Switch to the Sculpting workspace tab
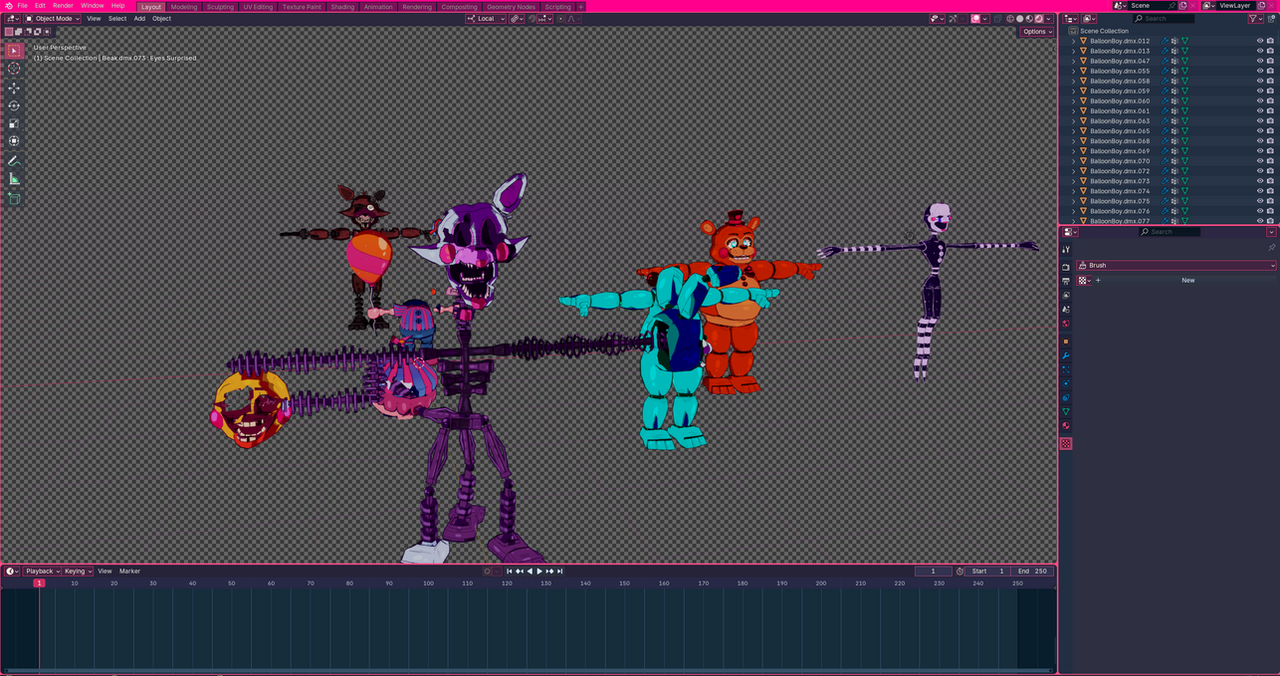1280x676 pixels. [x=220, y=7]
